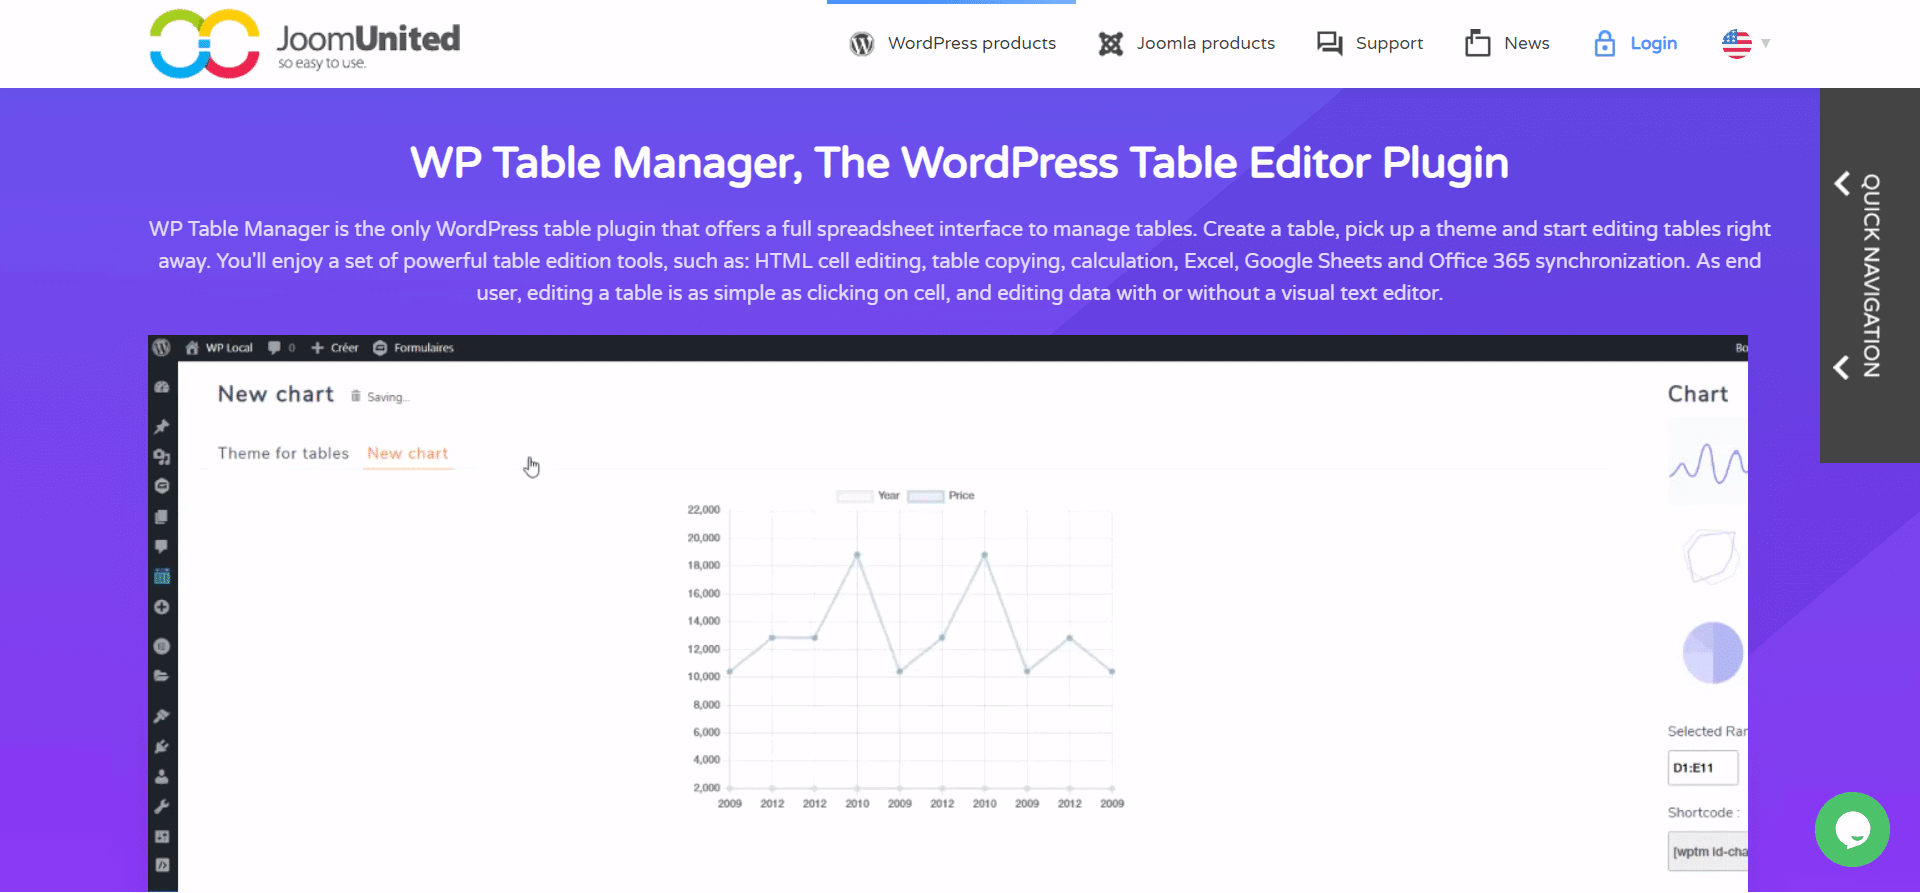This screenshot has width=1920, height=893.
Task: Open the JoomUnited logo home link
Action: pyautogui.click(x=305, y=43)
